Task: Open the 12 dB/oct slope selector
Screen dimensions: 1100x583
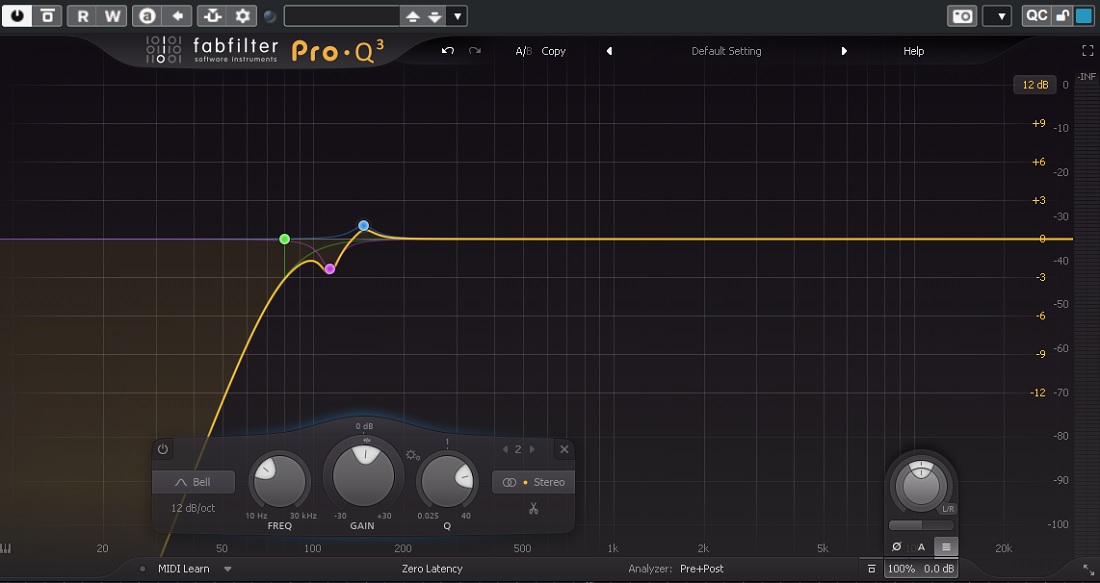Action: coord(193,508)
